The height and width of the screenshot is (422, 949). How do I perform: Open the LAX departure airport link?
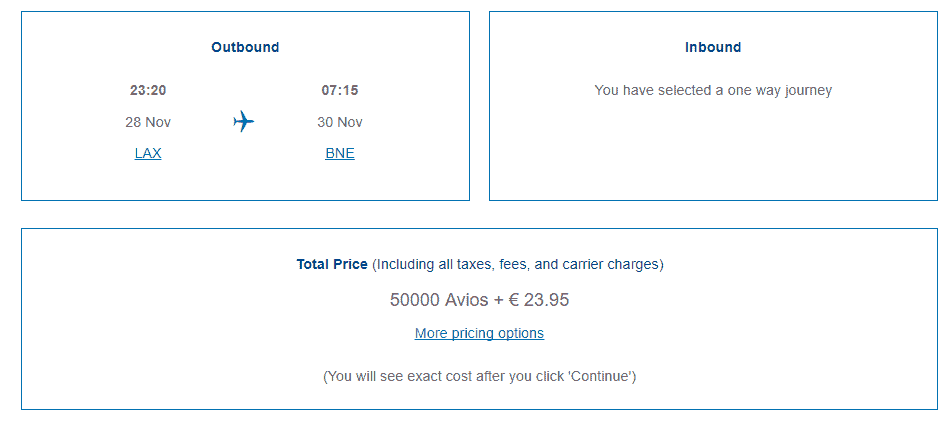(x=148, y=153)
